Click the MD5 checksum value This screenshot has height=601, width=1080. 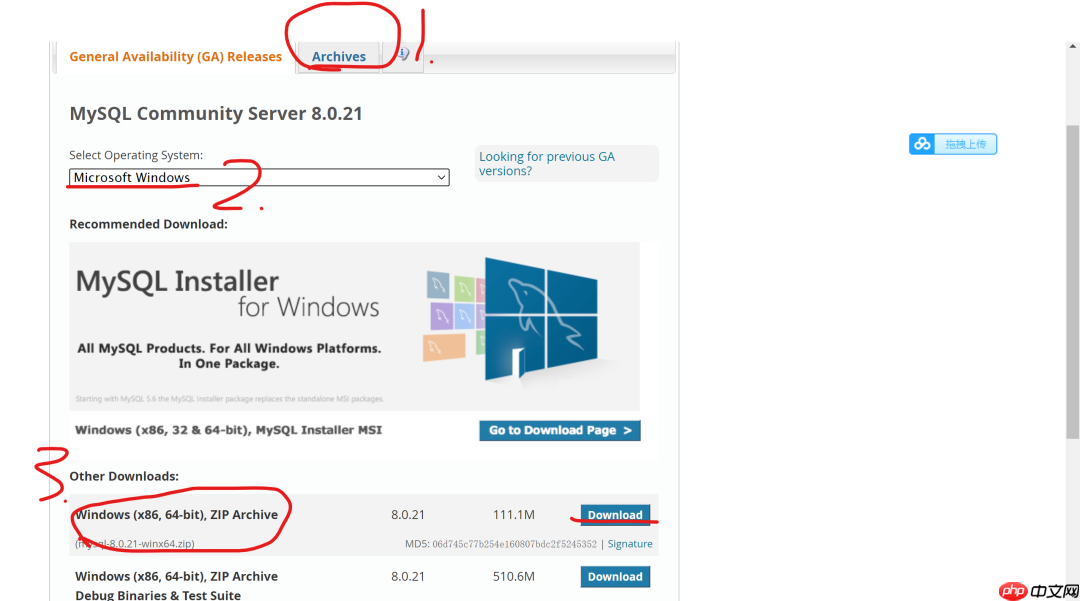point(515,544)
